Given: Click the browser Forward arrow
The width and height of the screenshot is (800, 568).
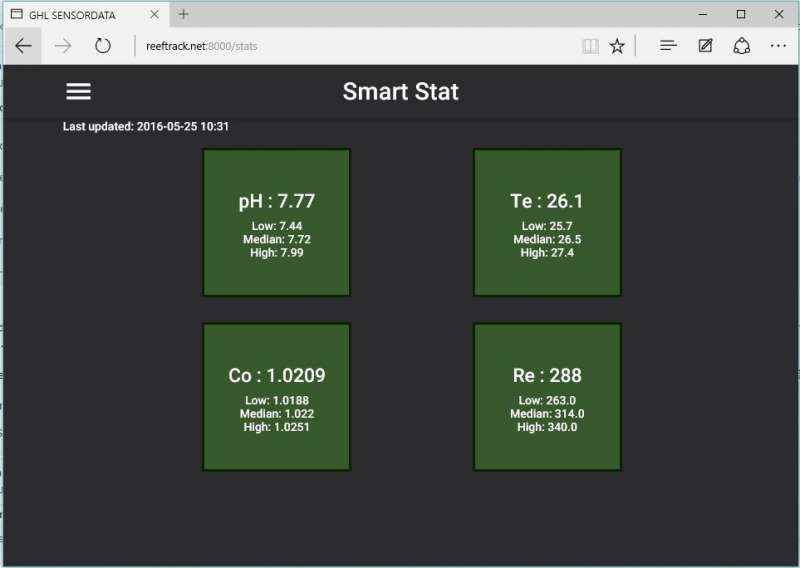Looking at the screenshot, I should [x=63, y=46].
